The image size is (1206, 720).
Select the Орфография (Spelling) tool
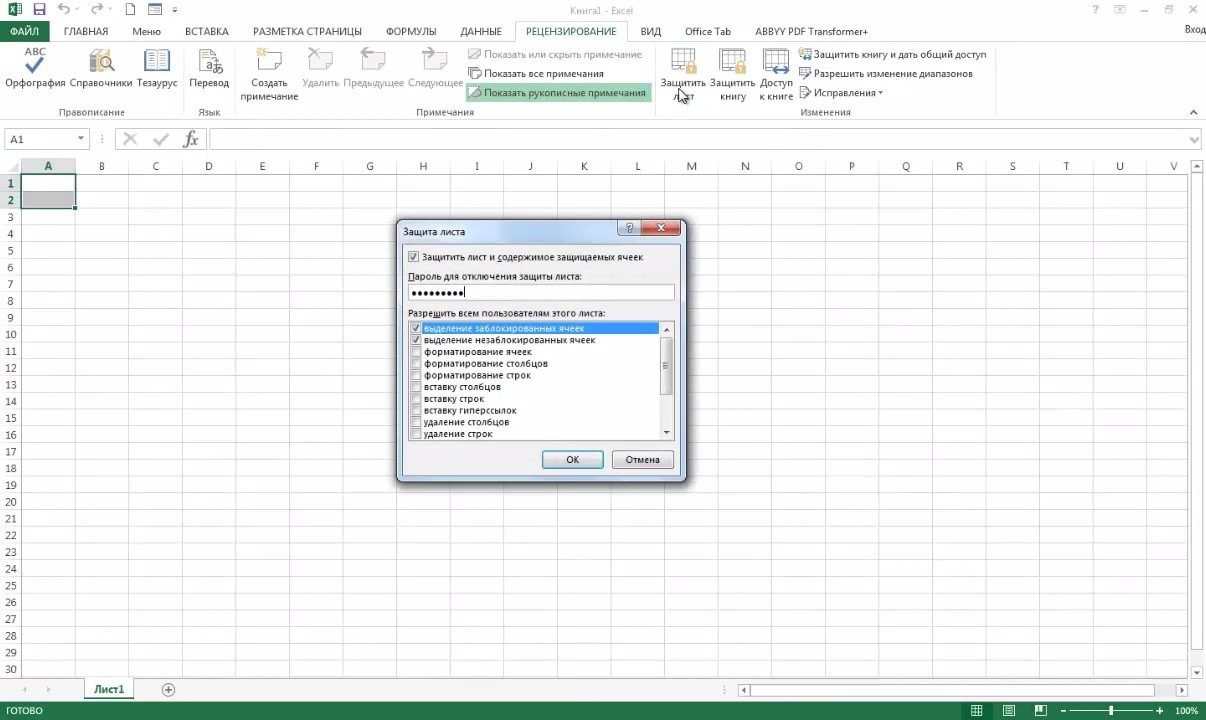click(x=33, y=70)
